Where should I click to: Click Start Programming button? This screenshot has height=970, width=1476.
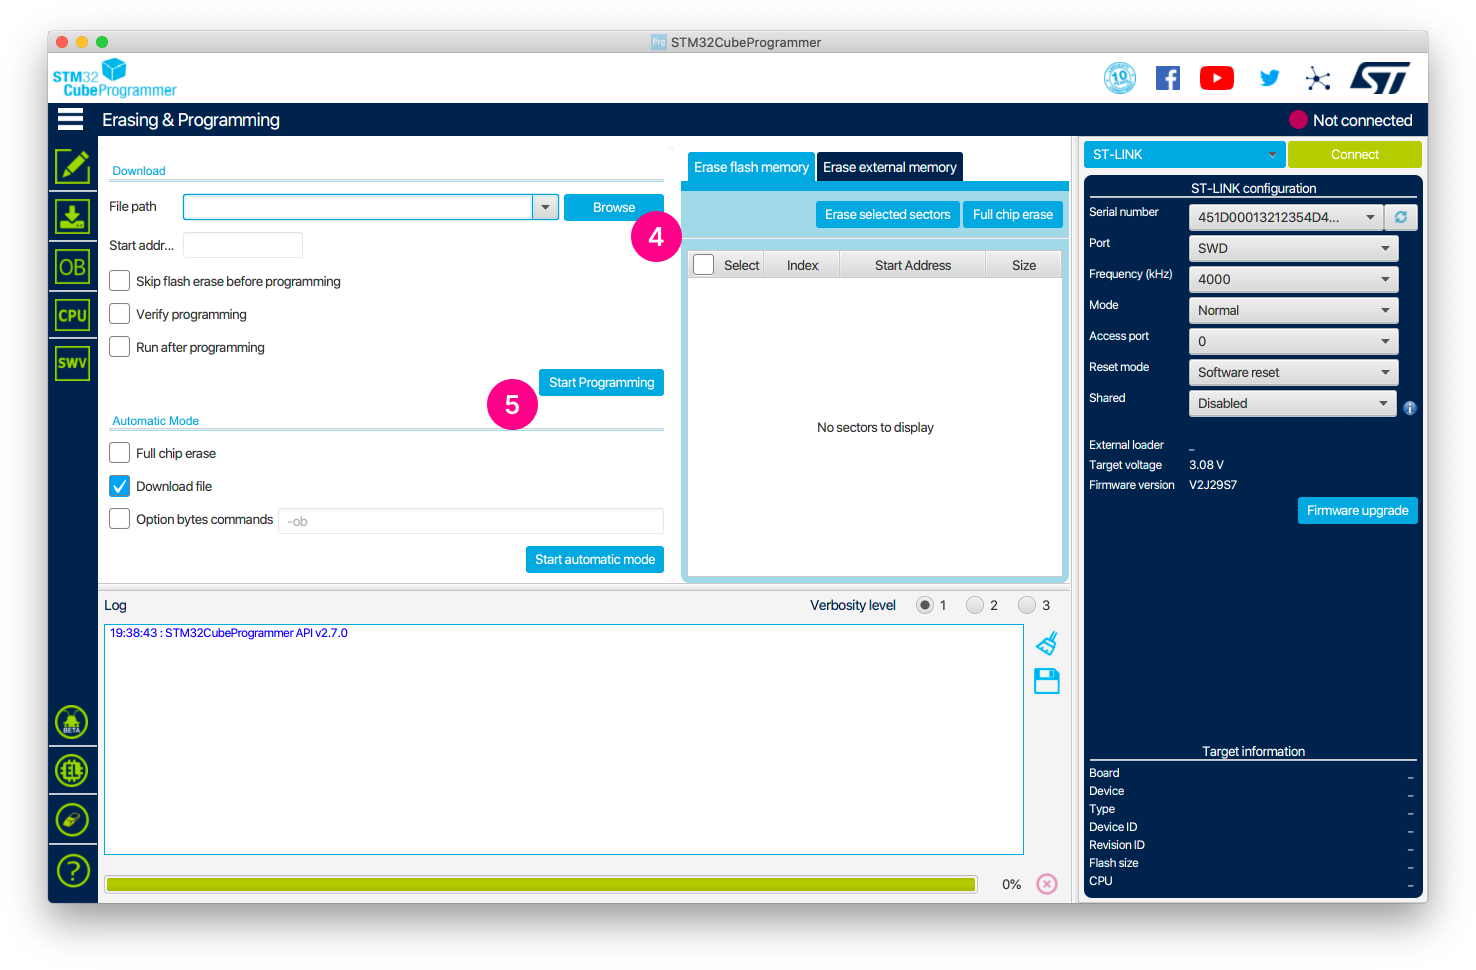[601, 382]
